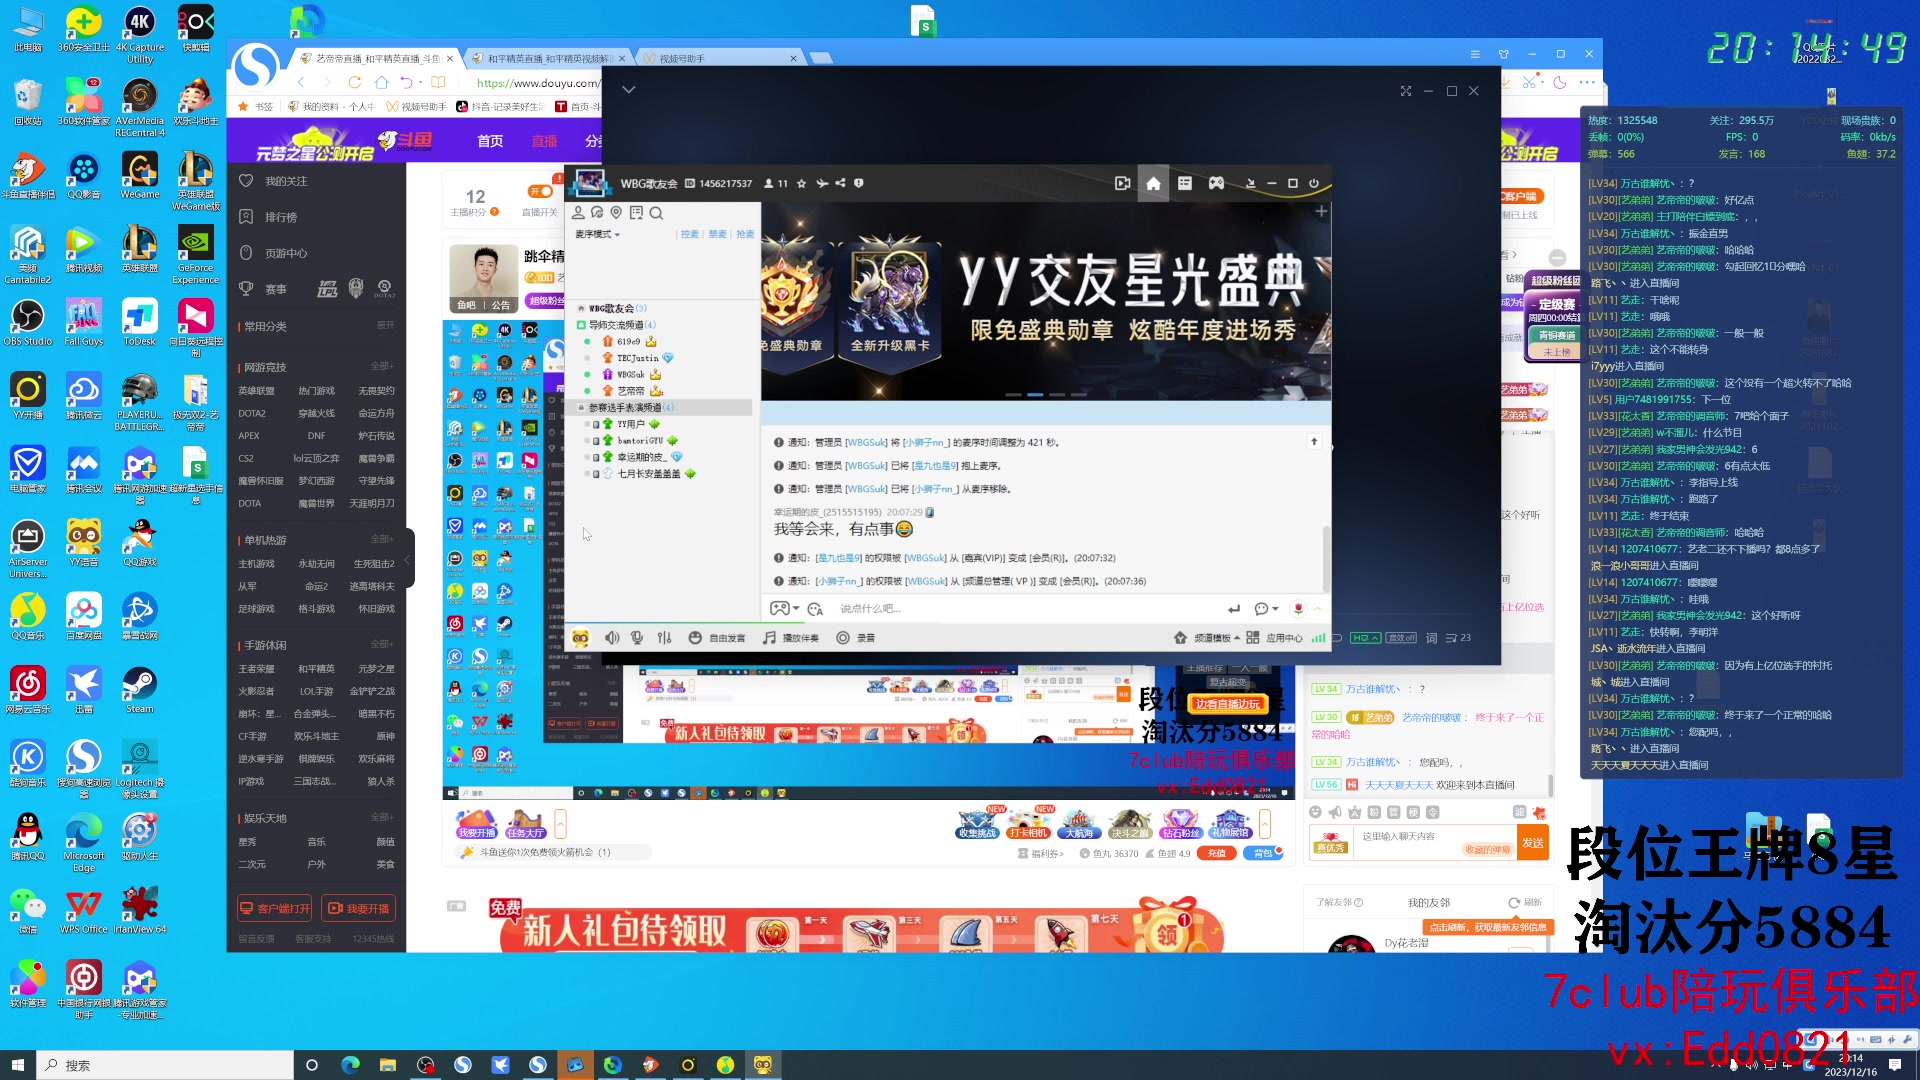Click the 发送 send danmu button
The width and height of the screenshot is (1920, 1080).
click(1533, 843)
